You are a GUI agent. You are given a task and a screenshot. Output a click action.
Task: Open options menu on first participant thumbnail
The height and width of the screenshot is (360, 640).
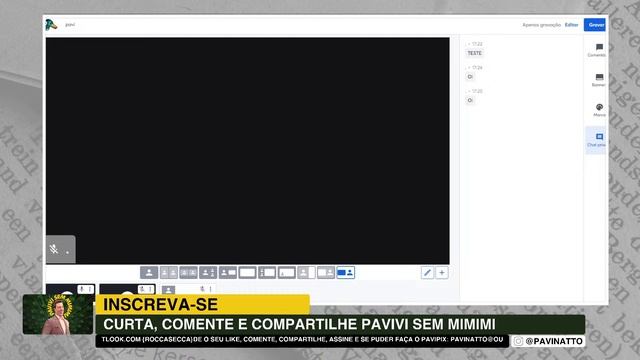pos(90,289)
